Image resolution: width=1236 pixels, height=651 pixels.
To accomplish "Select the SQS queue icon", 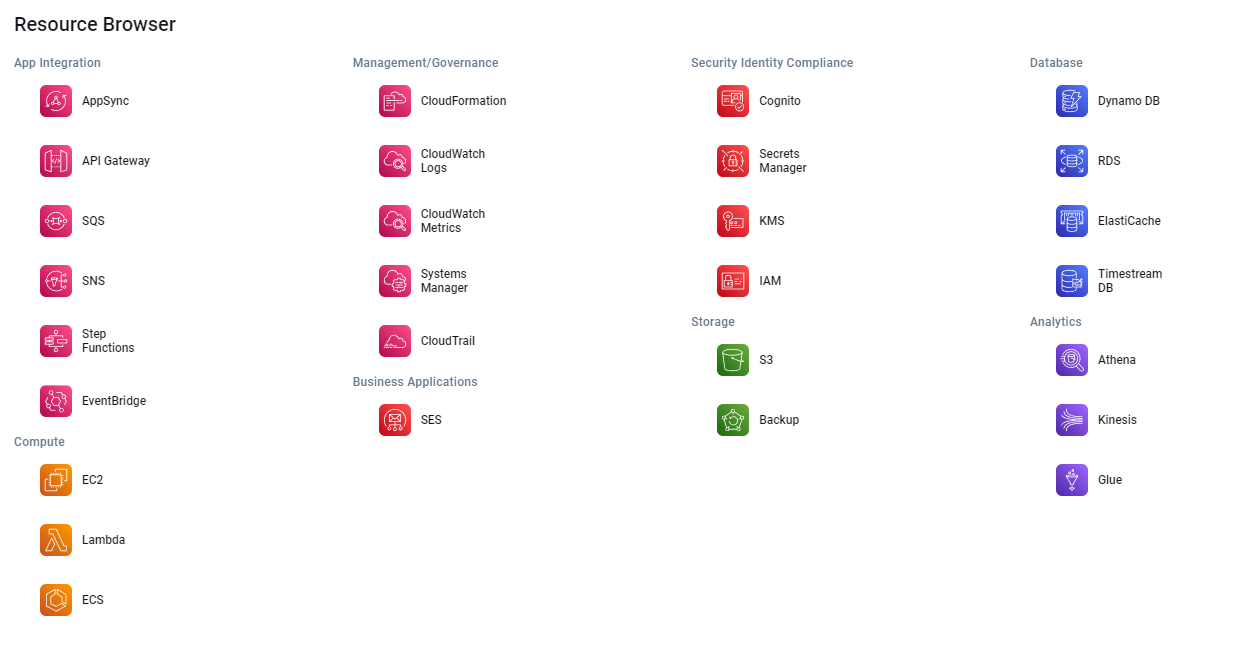I will pyautogui.click(x=56, y=221).
